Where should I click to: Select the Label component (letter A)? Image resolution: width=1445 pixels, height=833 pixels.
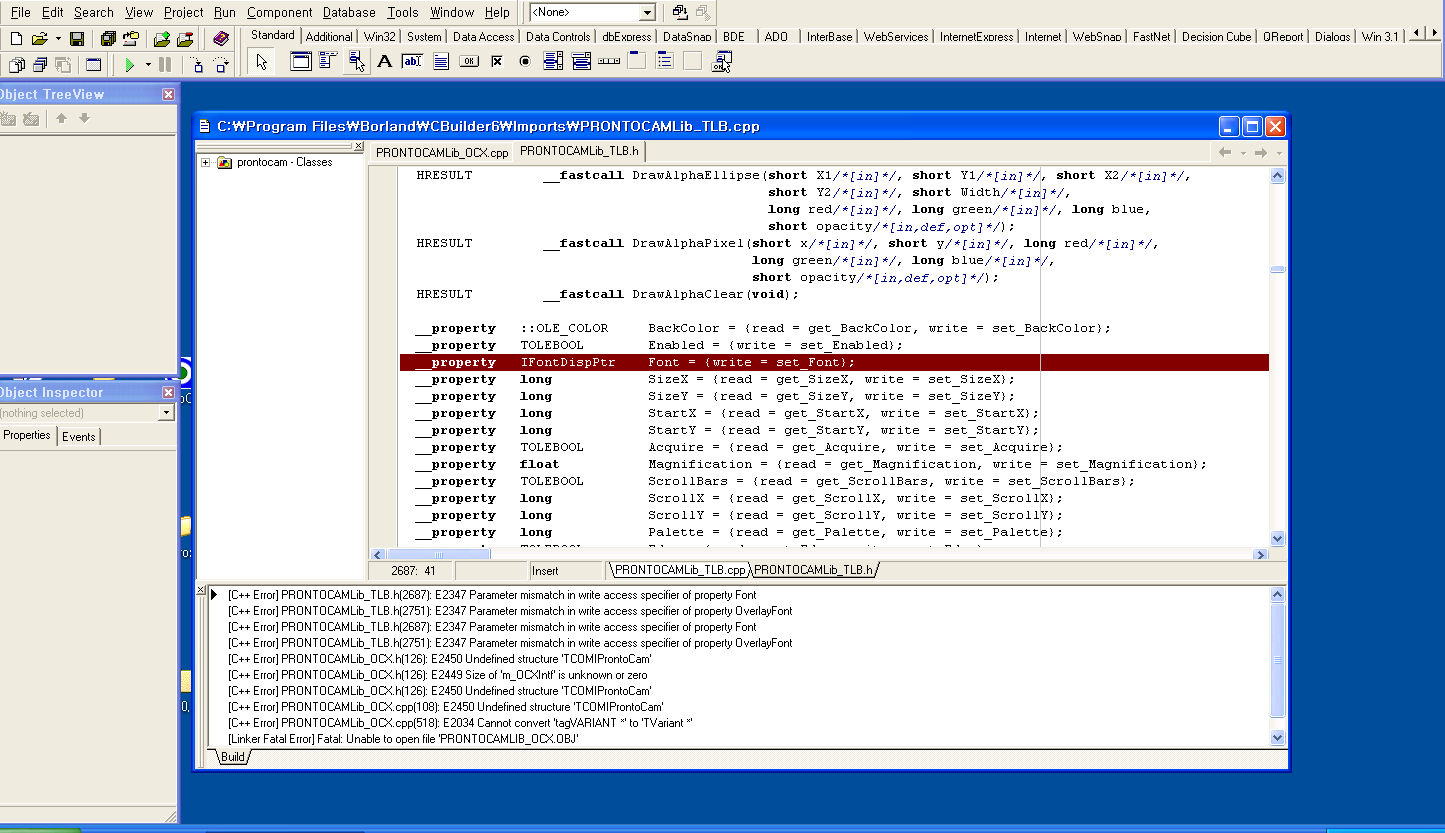click(384, 62)
